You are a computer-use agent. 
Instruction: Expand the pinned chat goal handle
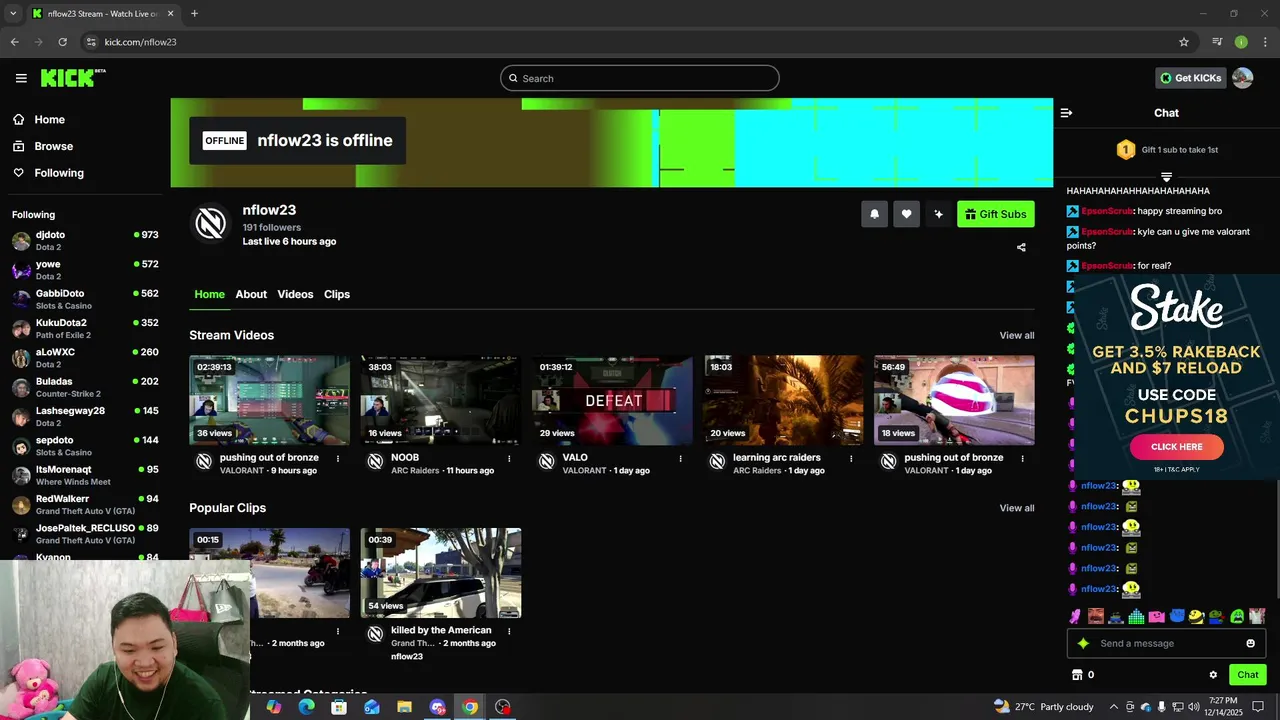(x=1166, y=176)
